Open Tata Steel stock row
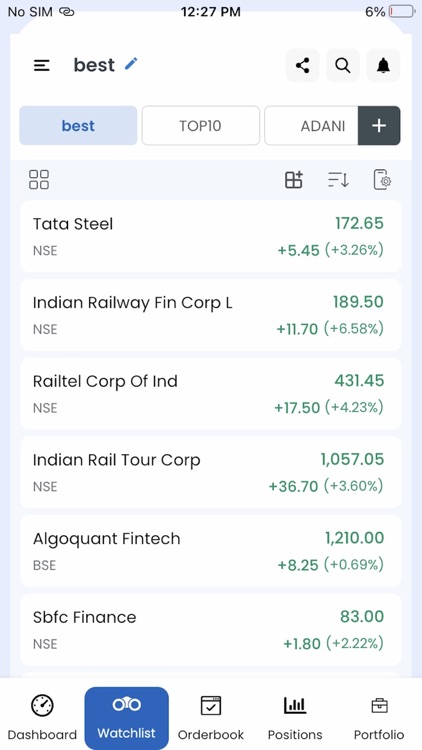The height and width of the screenshot is (750, 422). [211, 236]
